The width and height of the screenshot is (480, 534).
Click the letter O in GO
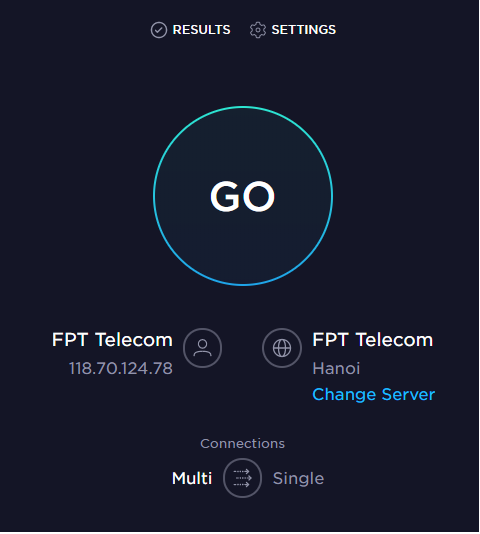tap(259, 197)
